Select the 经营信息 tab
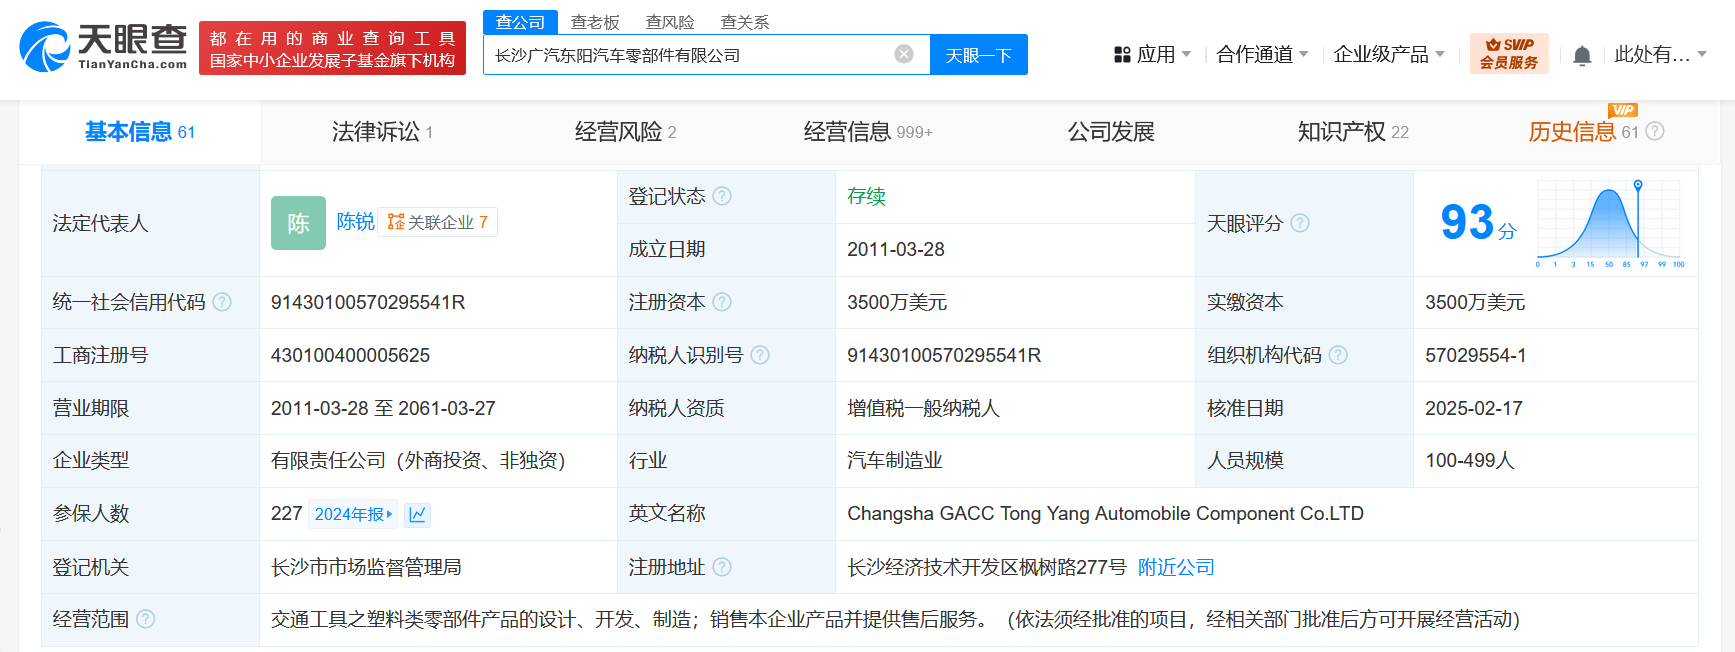Screen dimensions: 1735x652 click(868, 132)
